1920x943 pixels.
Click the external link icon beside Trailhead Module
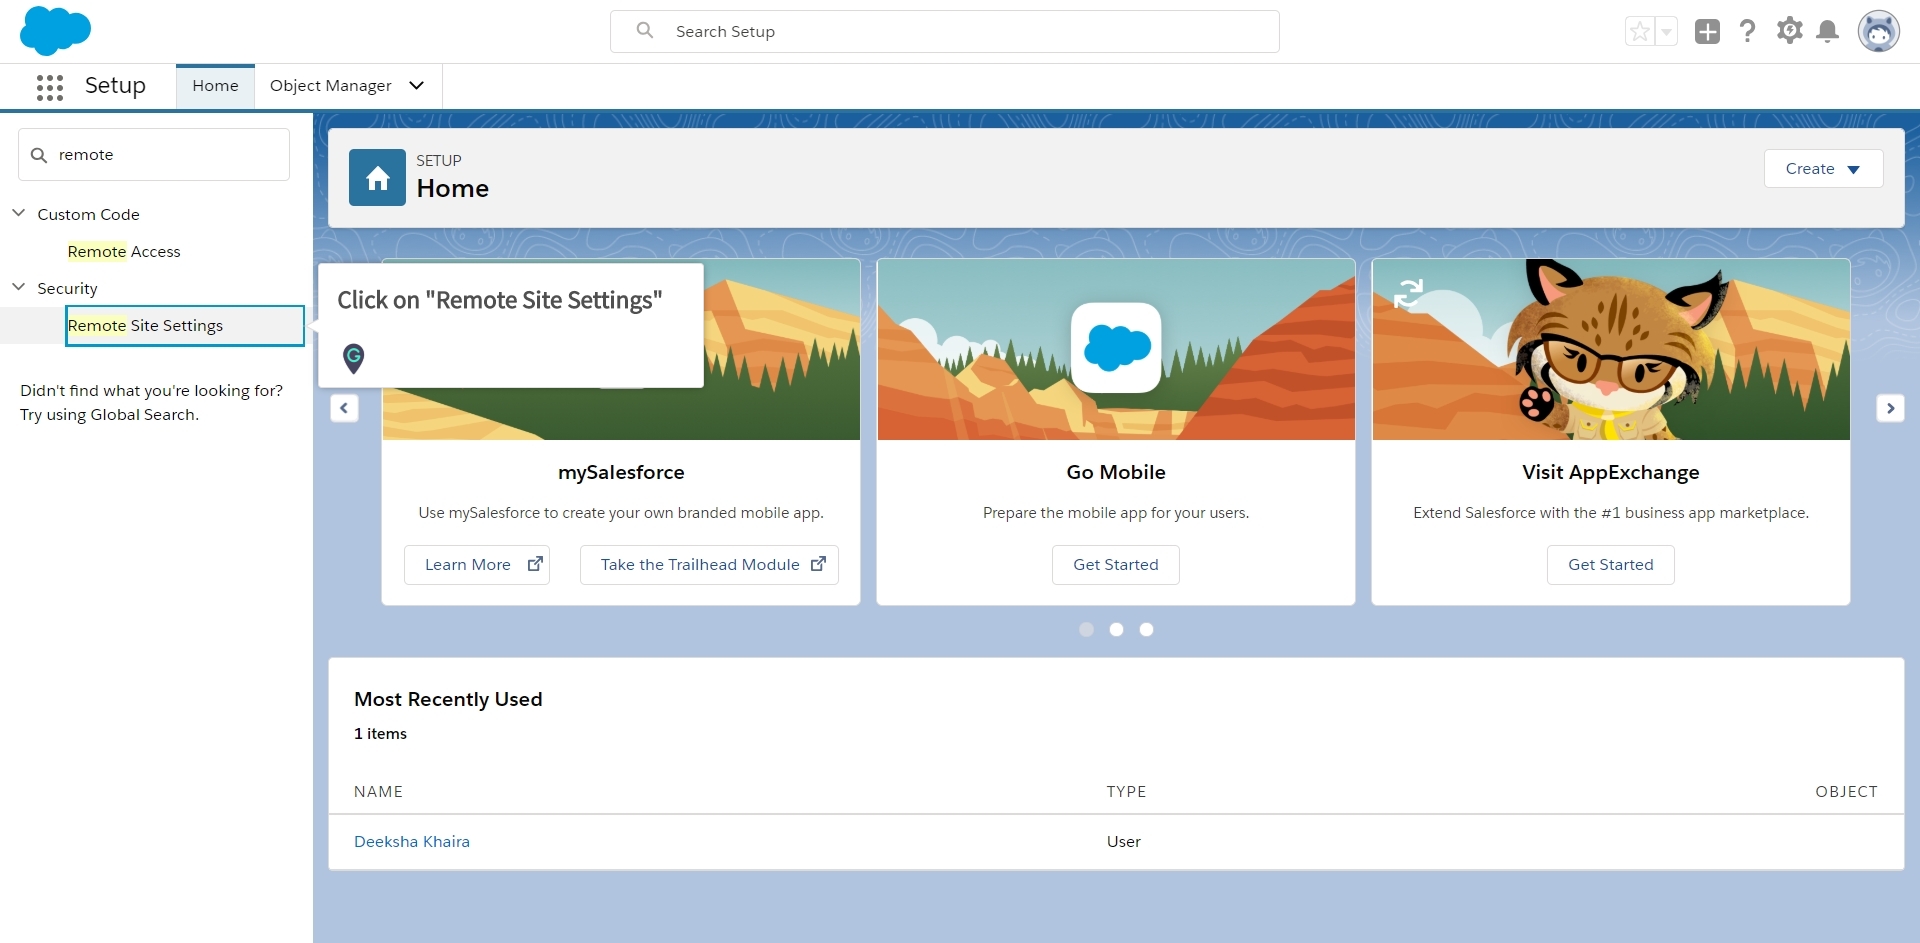(818, 564)
